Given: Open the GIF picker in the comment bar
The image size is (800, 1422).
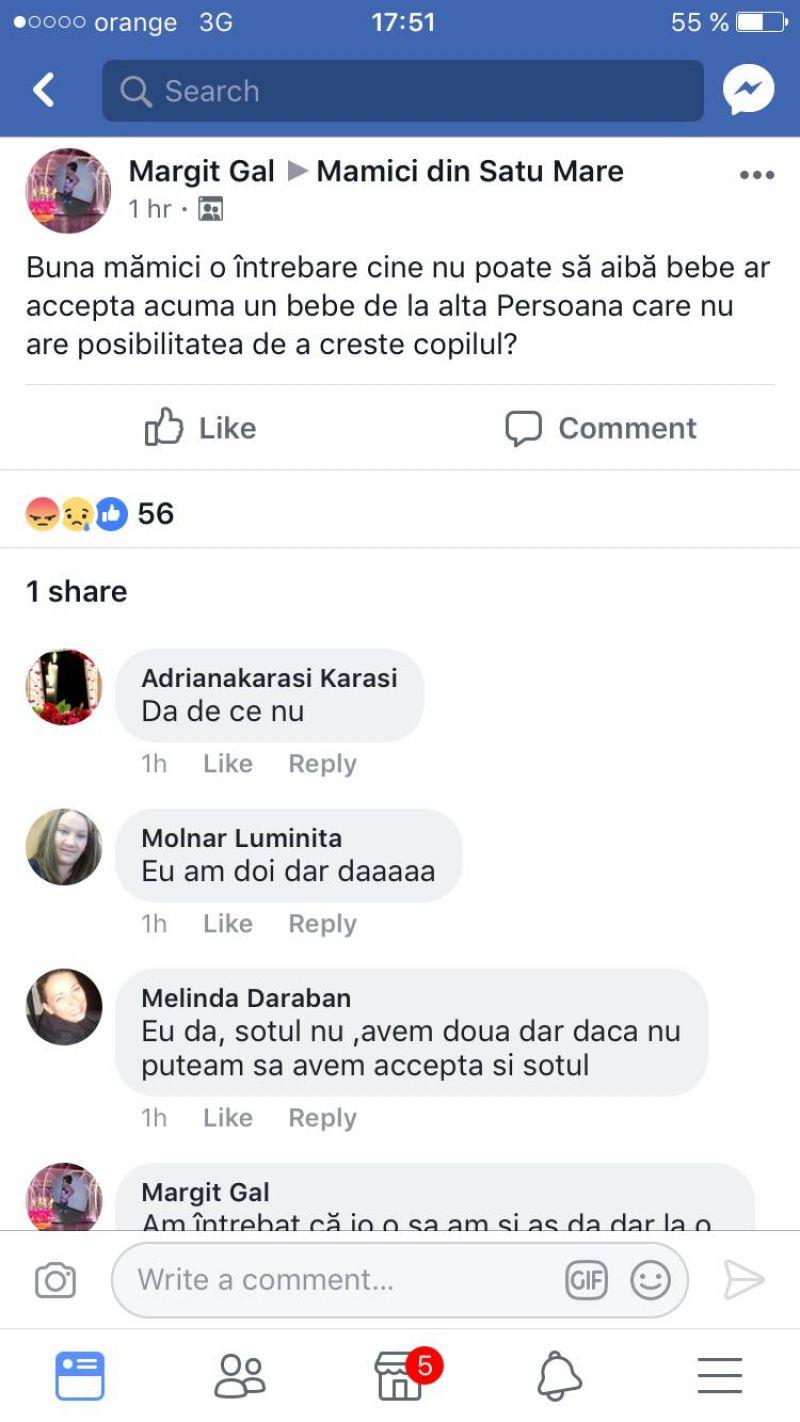Looking at the screenshot, I should coord(586,1279).
